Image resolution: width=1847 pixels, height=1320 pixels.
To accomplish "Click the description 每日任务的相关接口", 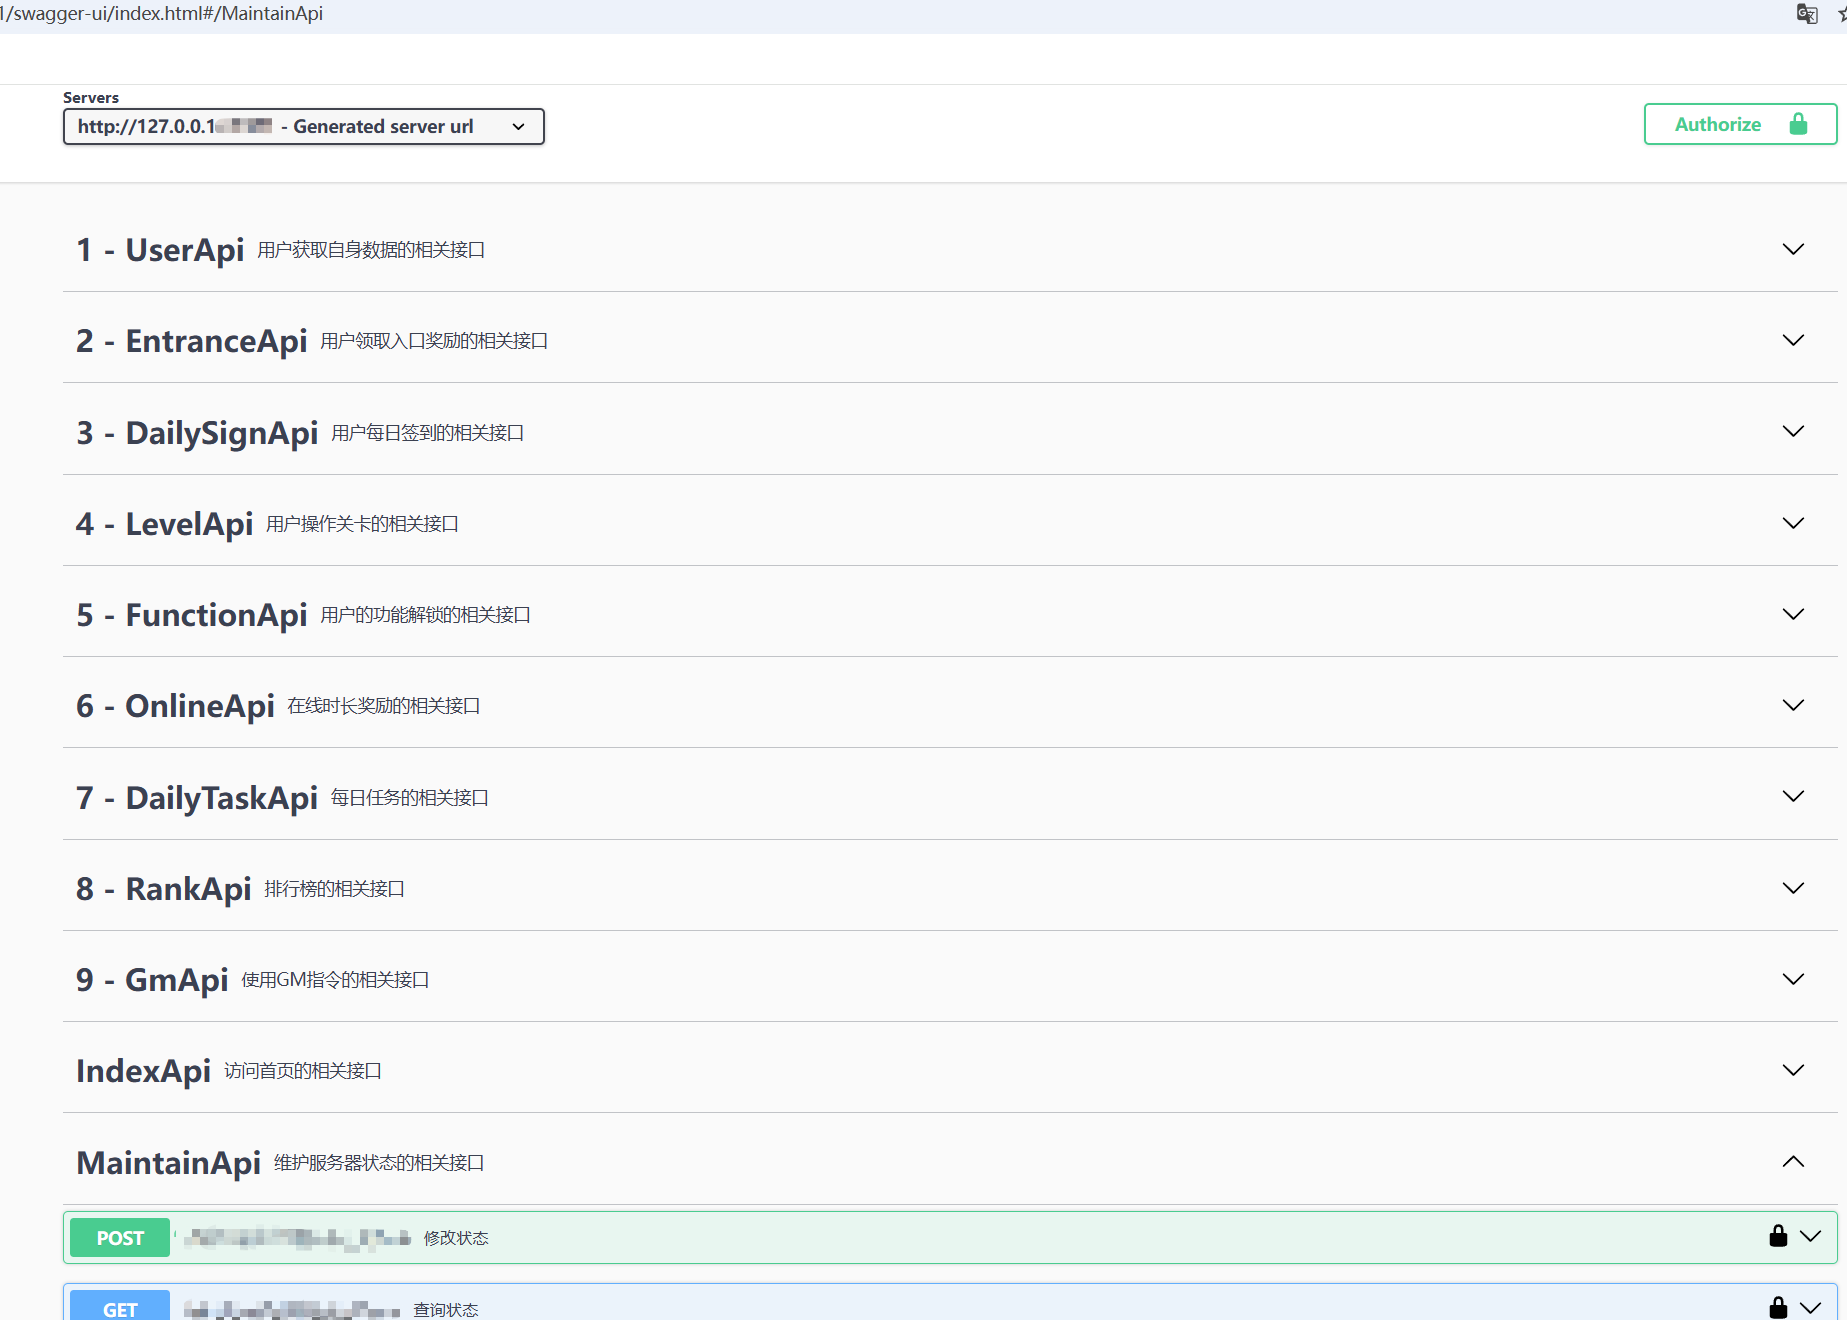I will point(410,798).
